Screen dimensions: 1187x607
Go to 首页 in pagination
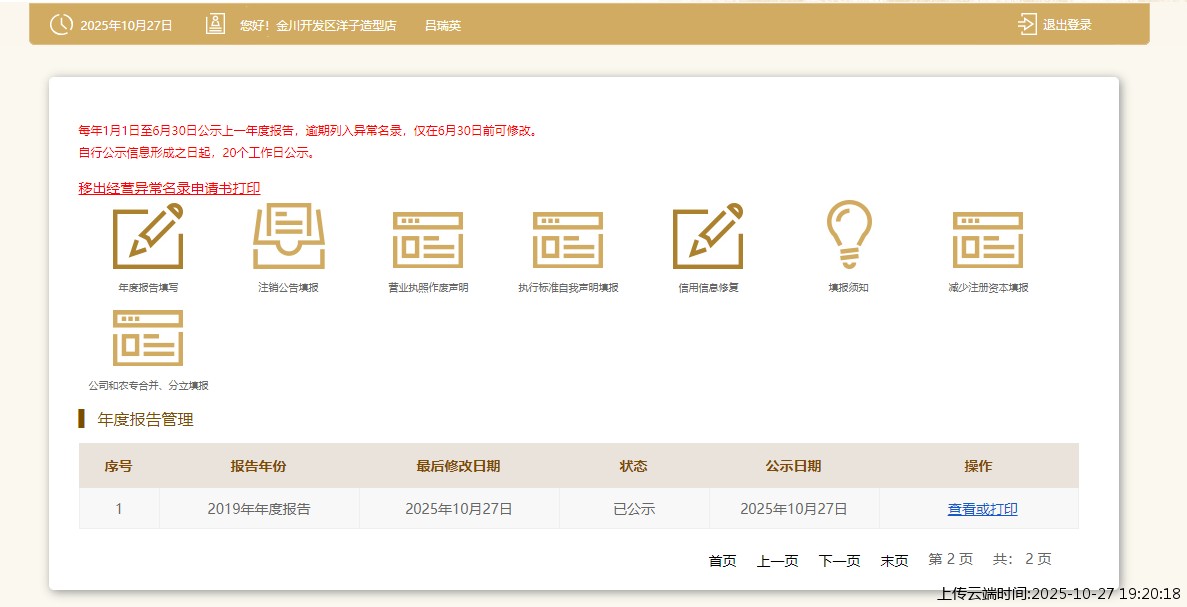[x=722, y=561]
